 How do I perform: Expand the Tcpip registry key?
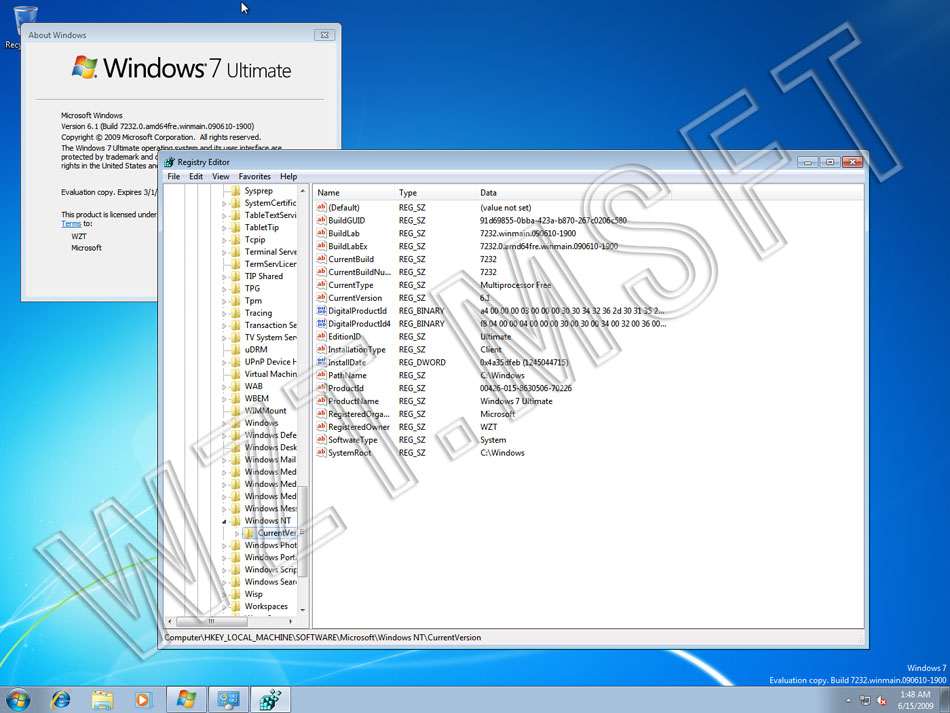[x=224, y=239]
